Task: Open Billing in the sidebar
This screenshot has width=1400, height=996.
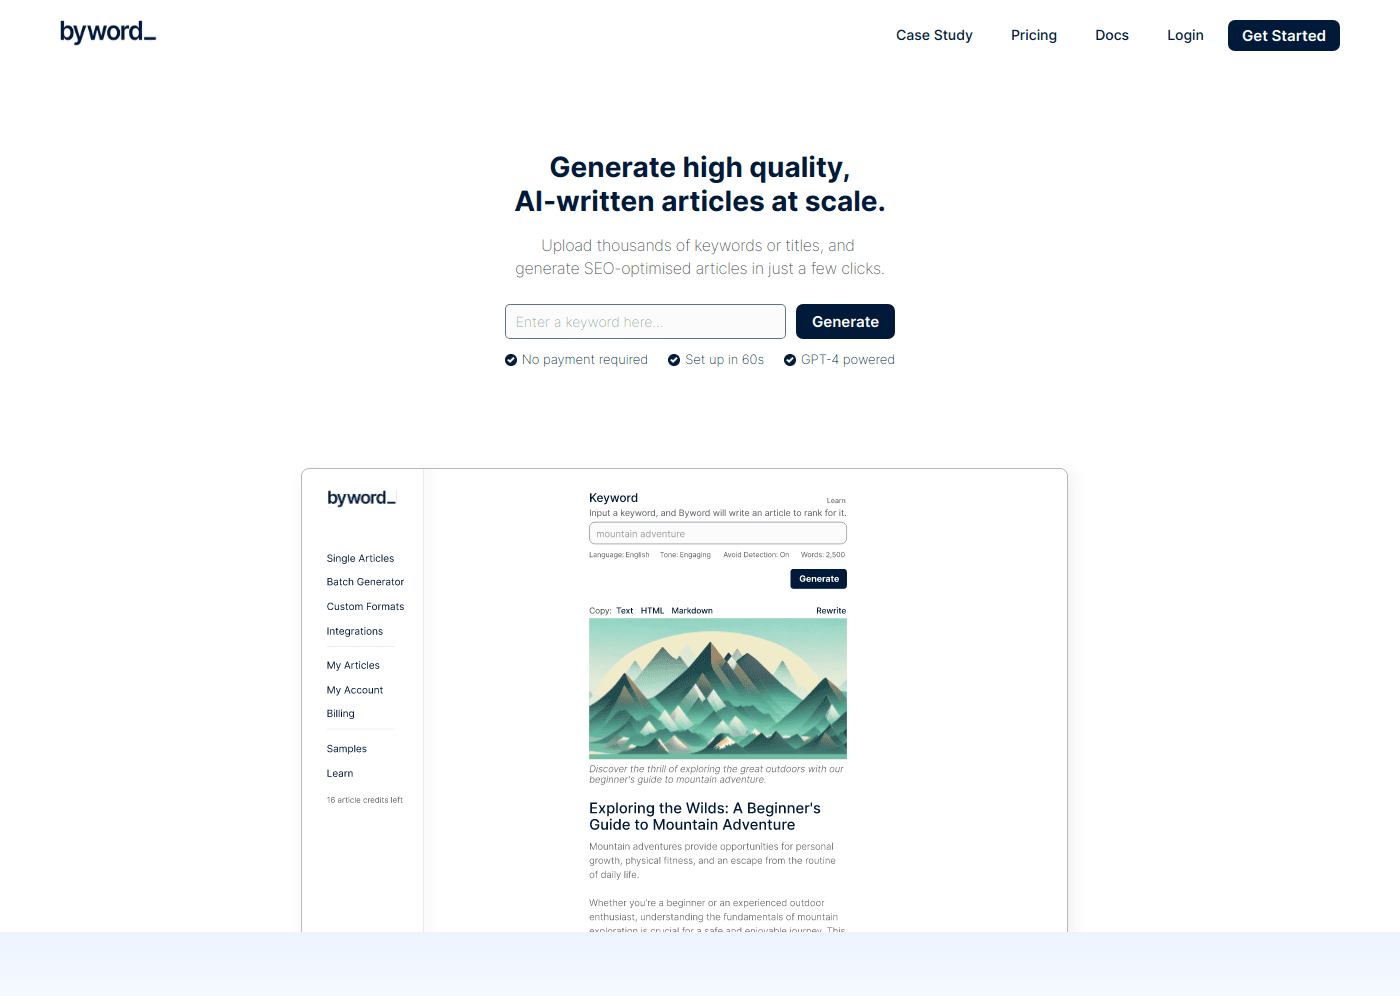Action: coord(341,714)
